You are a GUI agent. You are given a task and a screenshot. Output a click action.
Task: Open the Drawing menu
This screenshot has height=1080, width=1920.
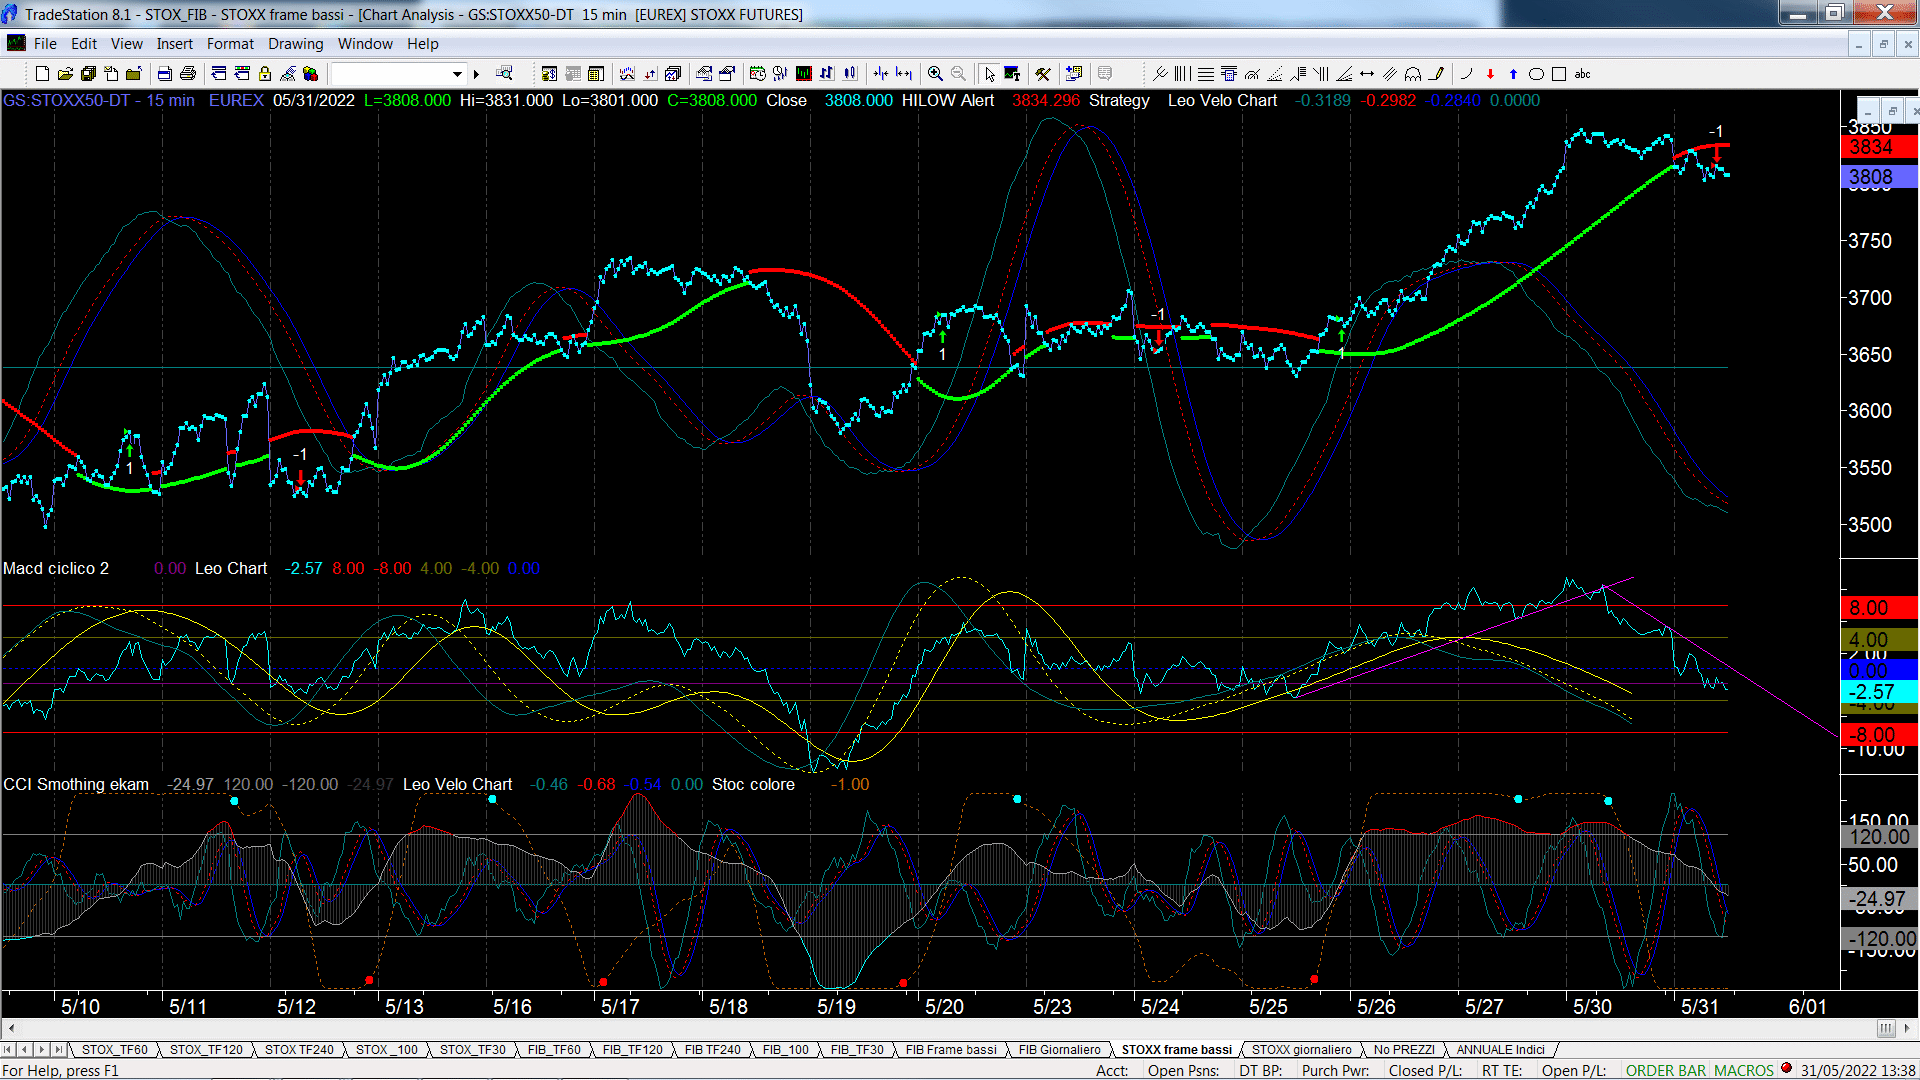(x=295, y=44)
